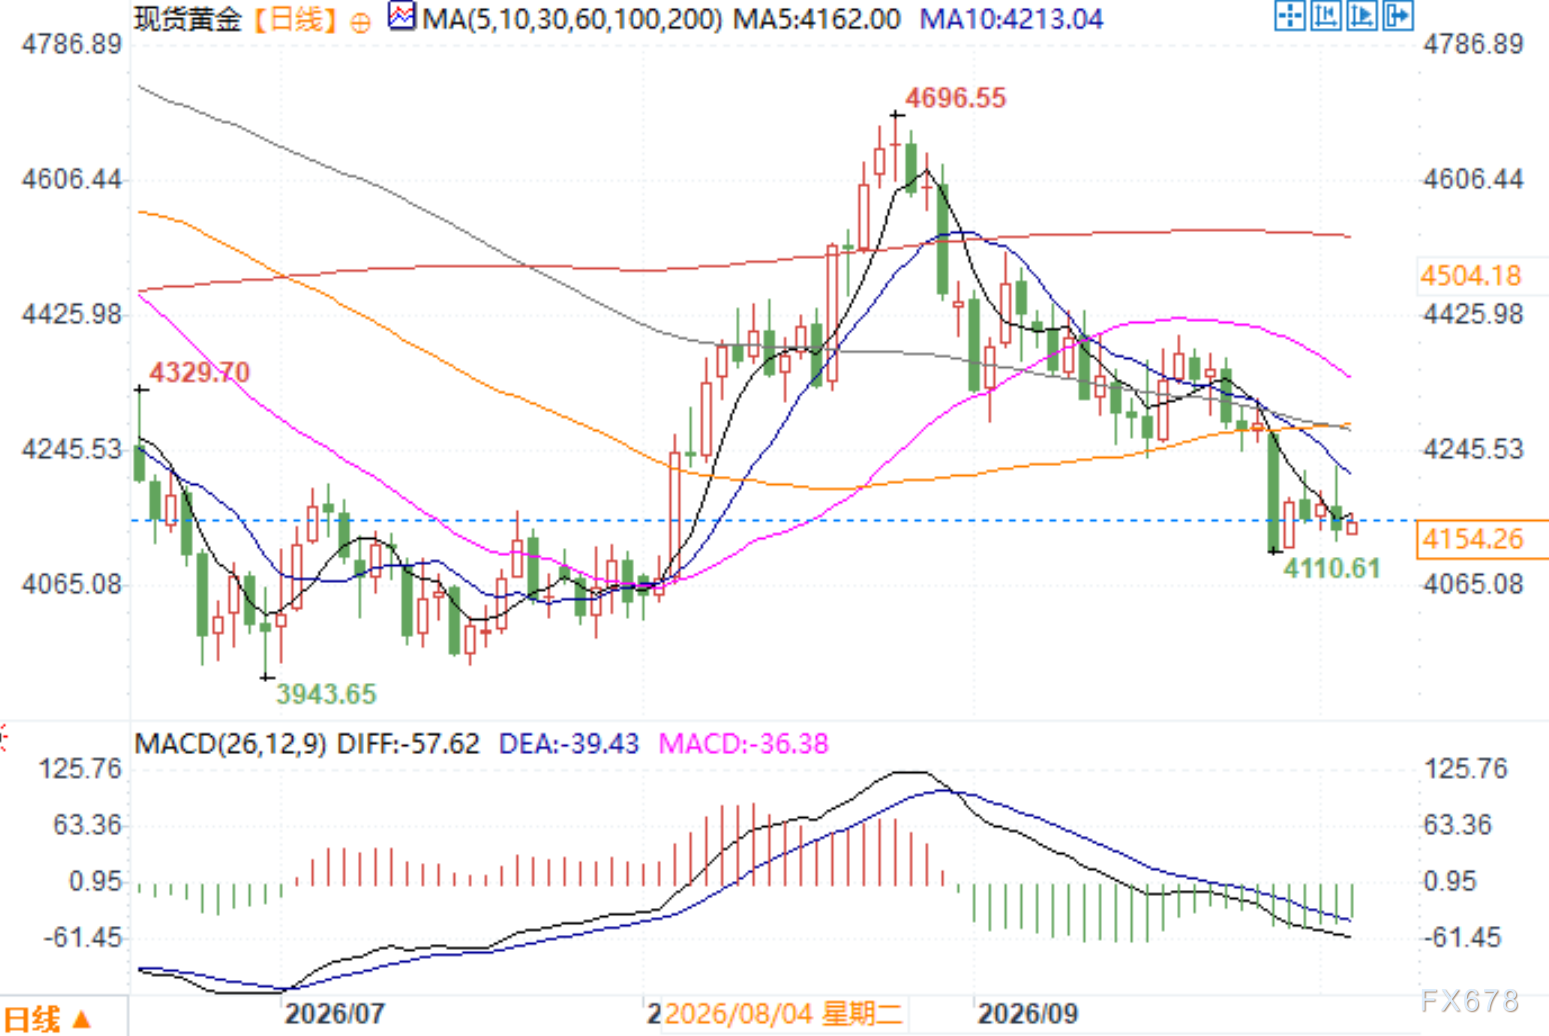Screen dimensions: 1549x1036
Task: Click the MACD(26,12,9) indicator label
Action: coord(230,744)
